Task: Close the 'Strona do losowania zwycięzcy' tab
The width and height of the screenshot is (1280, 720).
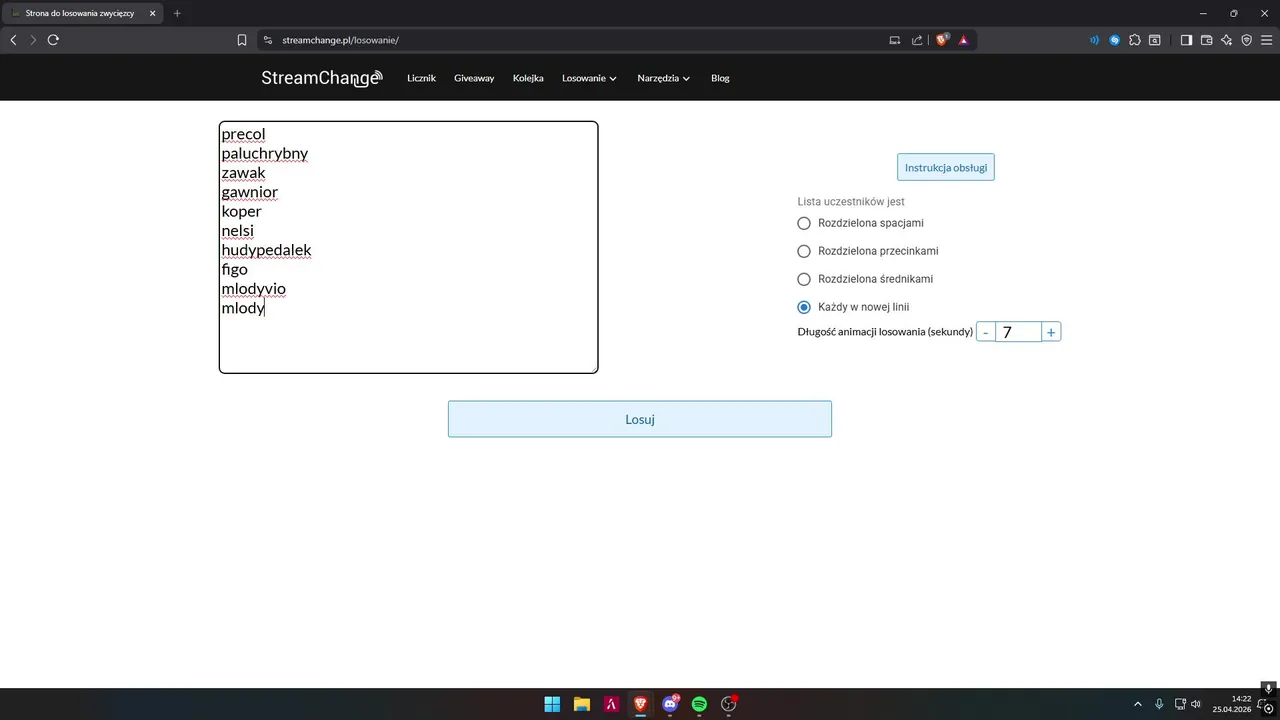Action: (x=152, y=13)
